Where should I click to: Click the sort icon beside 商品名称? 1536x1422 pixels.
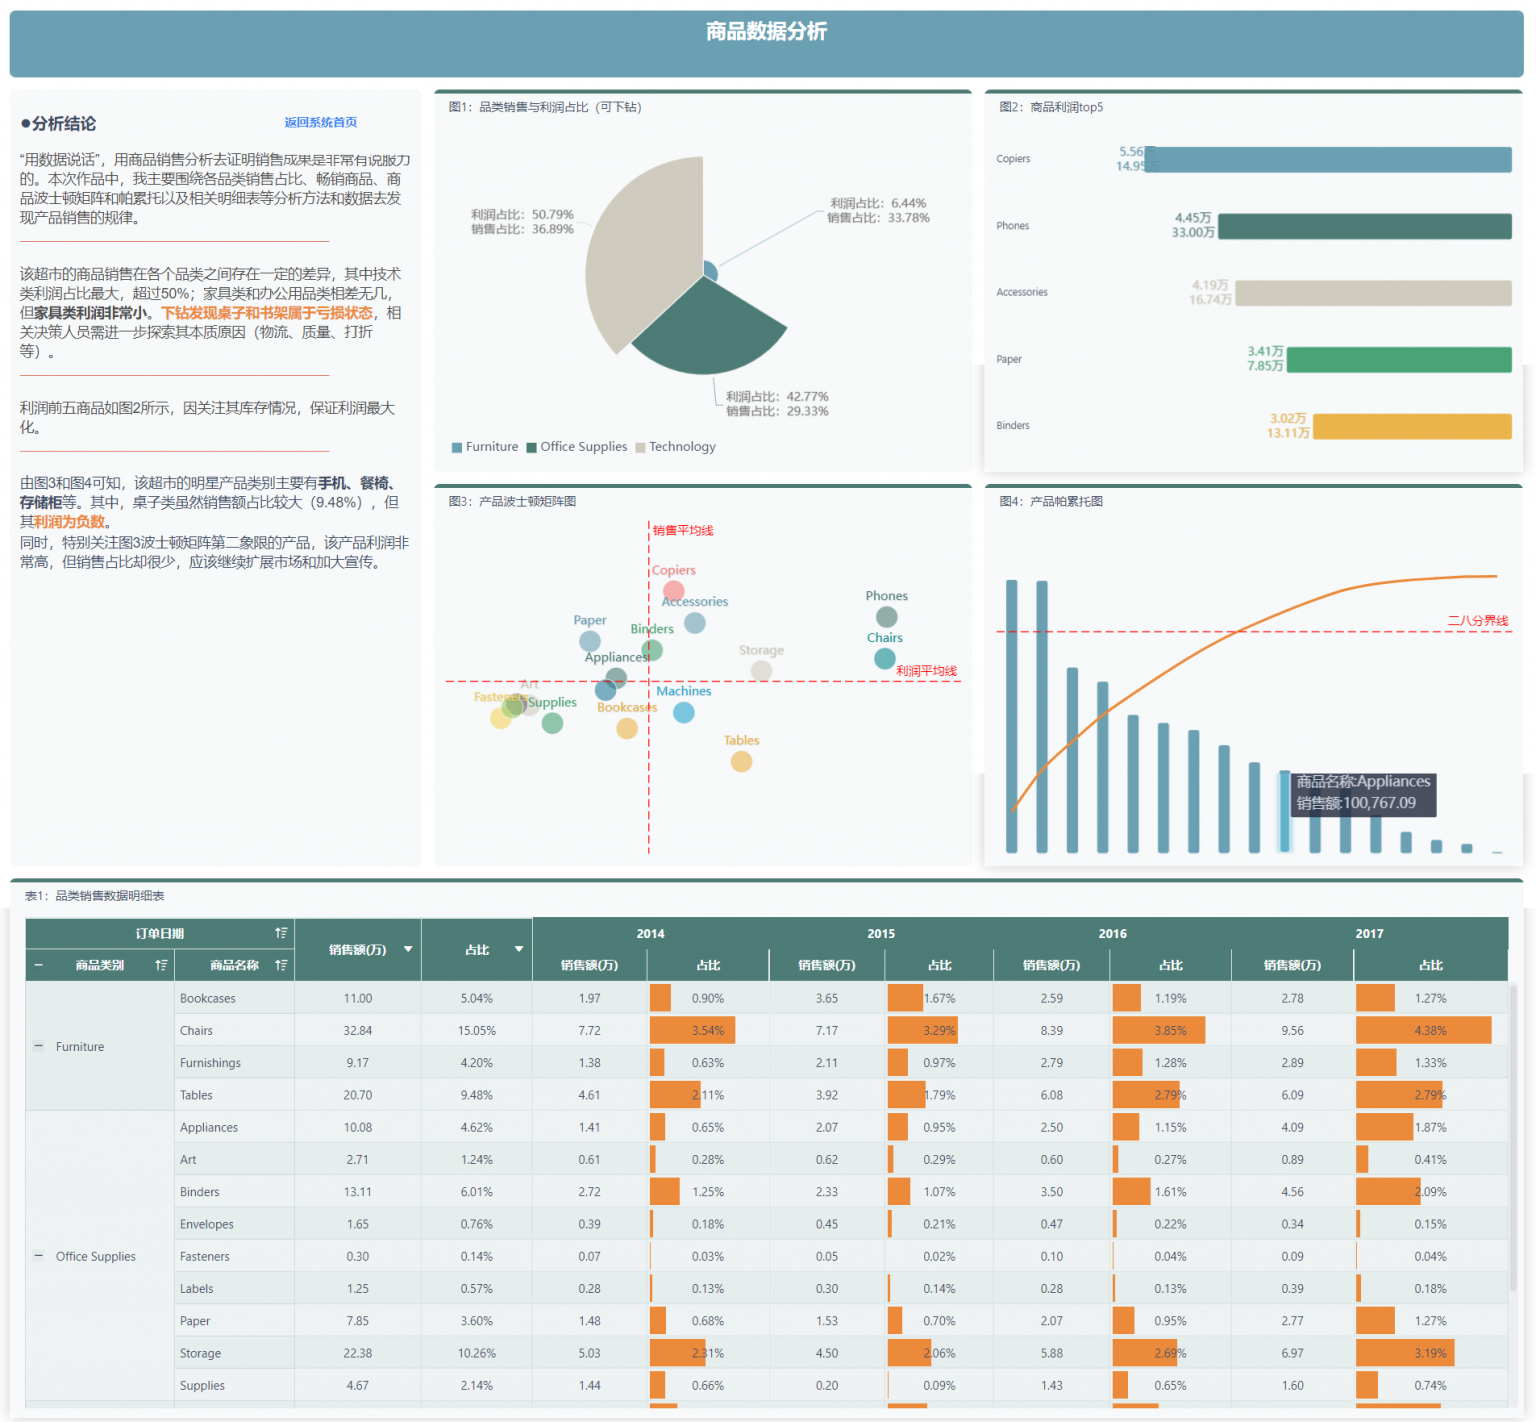coord(281,965)
